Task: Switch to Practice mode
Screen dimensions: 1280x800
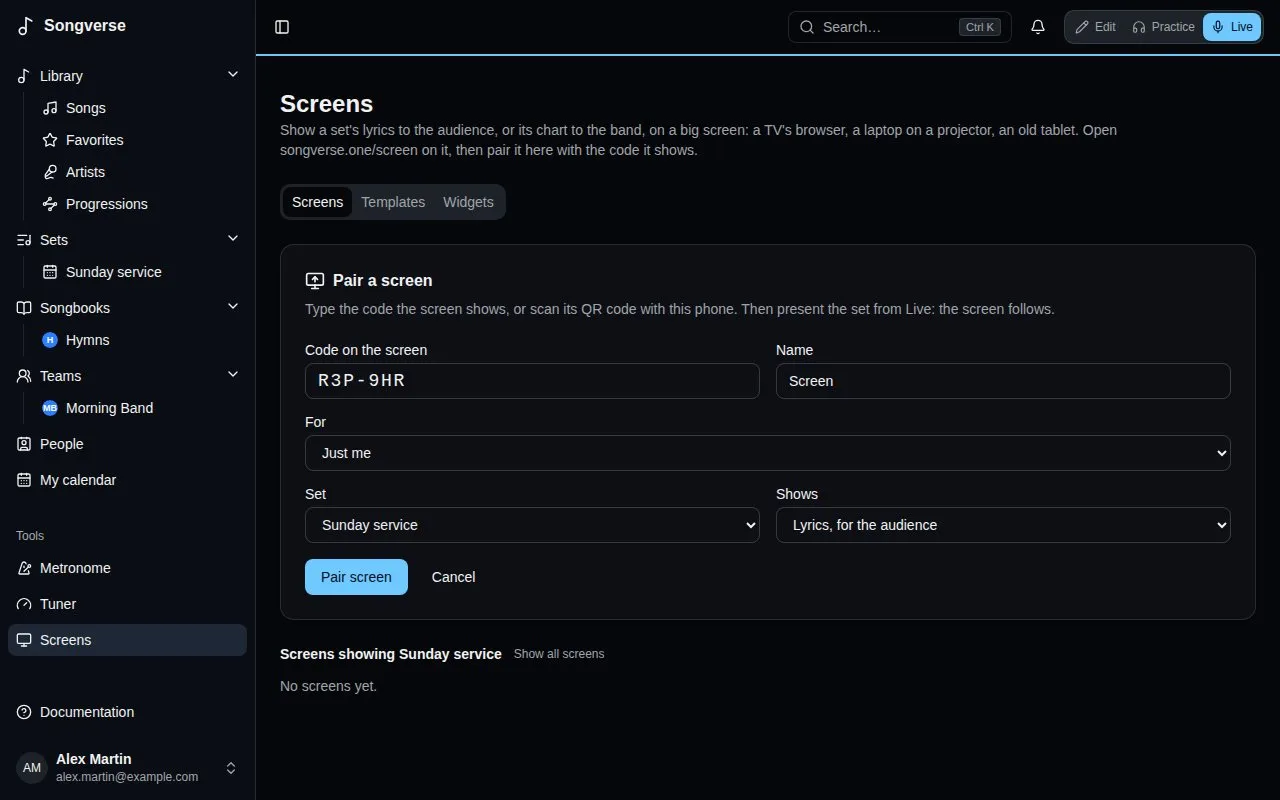Action: click(x=1163, y=27)
